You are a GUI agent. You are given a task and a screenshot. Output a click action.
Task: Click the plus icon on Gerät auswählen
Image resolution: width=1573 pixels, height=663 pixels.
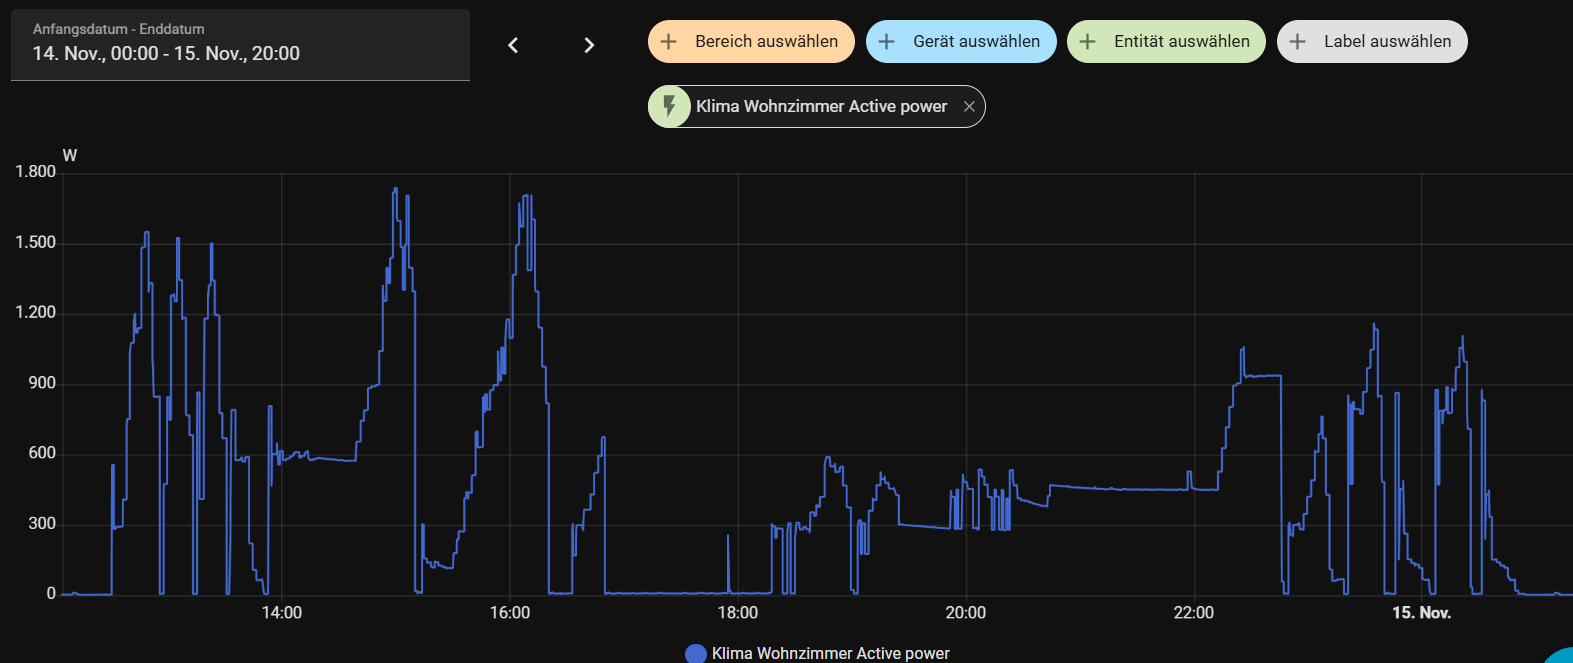[x=886, y=42]
